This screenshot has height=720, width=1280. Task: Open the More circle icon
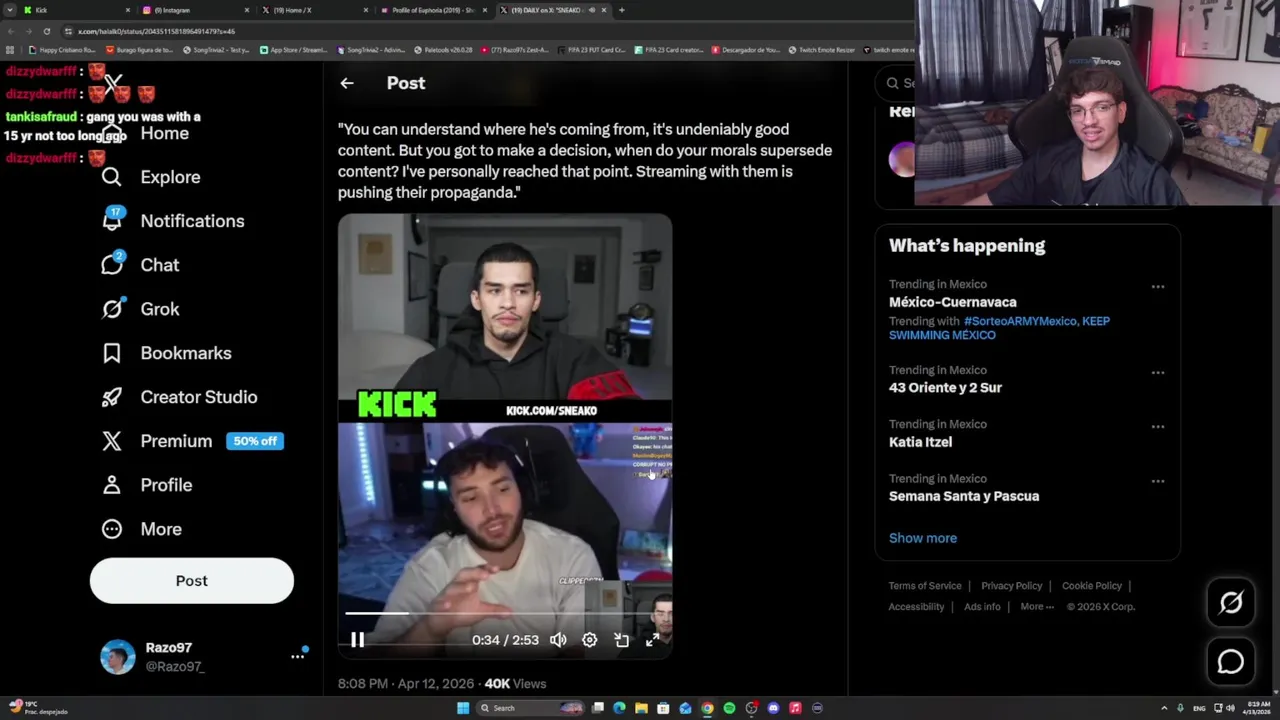click(112, 529)
